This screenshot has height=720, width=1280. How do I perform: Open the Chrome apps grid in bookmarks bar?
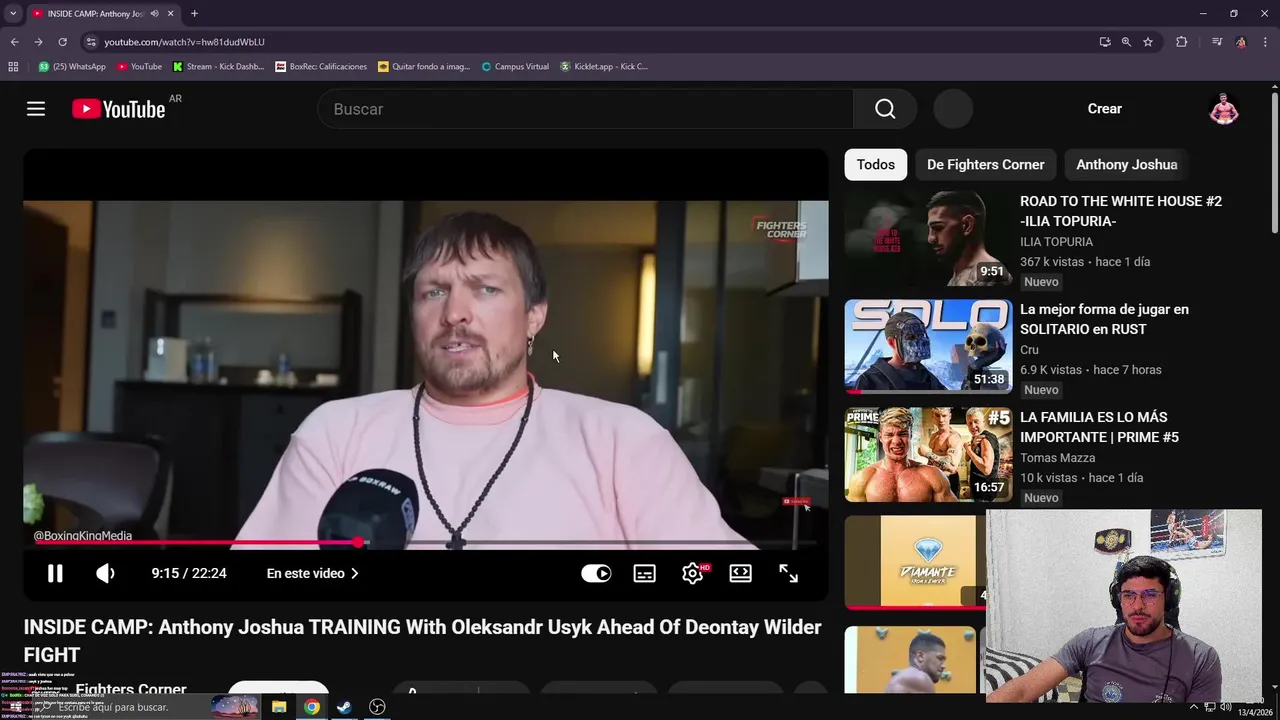(x=13, y=67)
